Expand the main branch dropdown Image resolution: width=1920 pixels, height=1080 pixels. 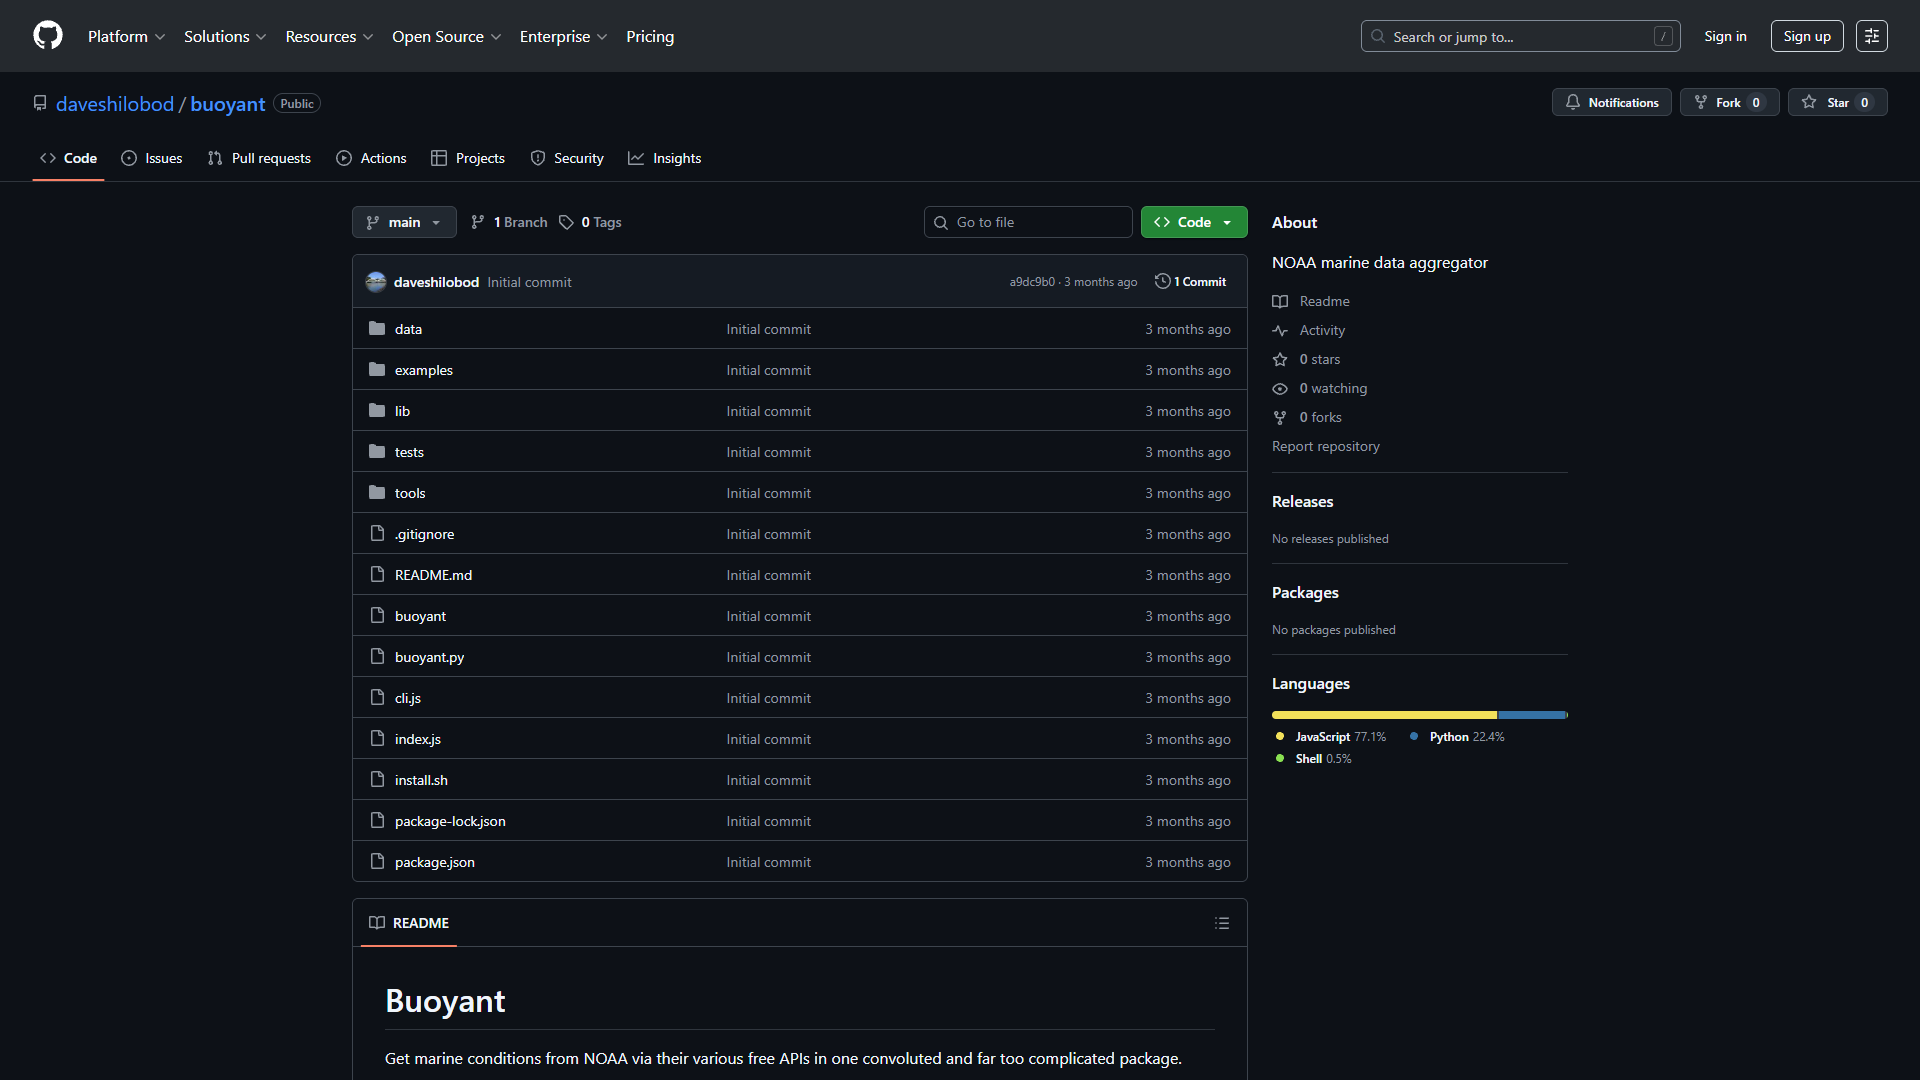[x=404, y=222]
